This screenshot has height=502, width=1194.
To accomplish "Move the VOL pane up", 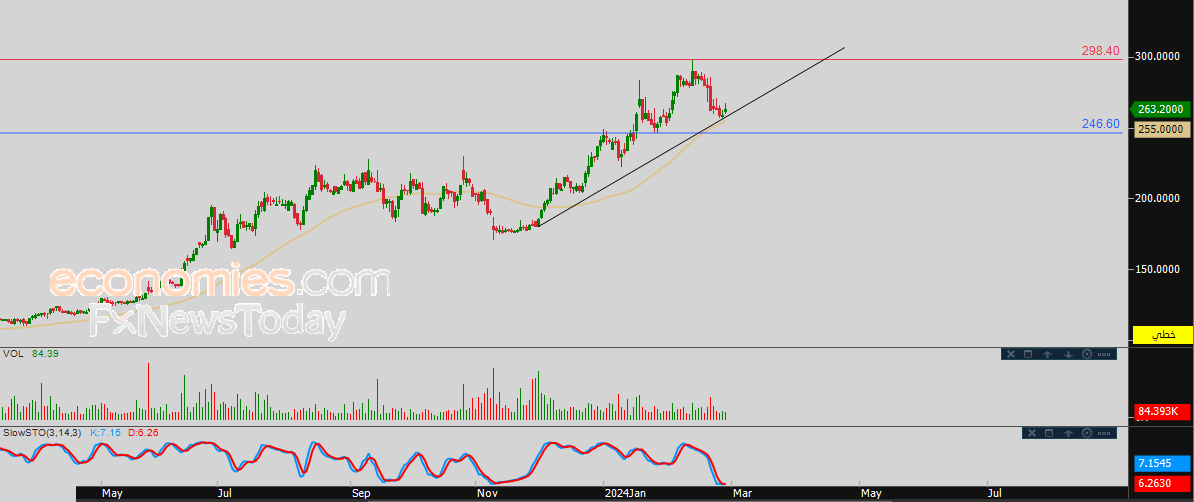I will pos(1048,354).
